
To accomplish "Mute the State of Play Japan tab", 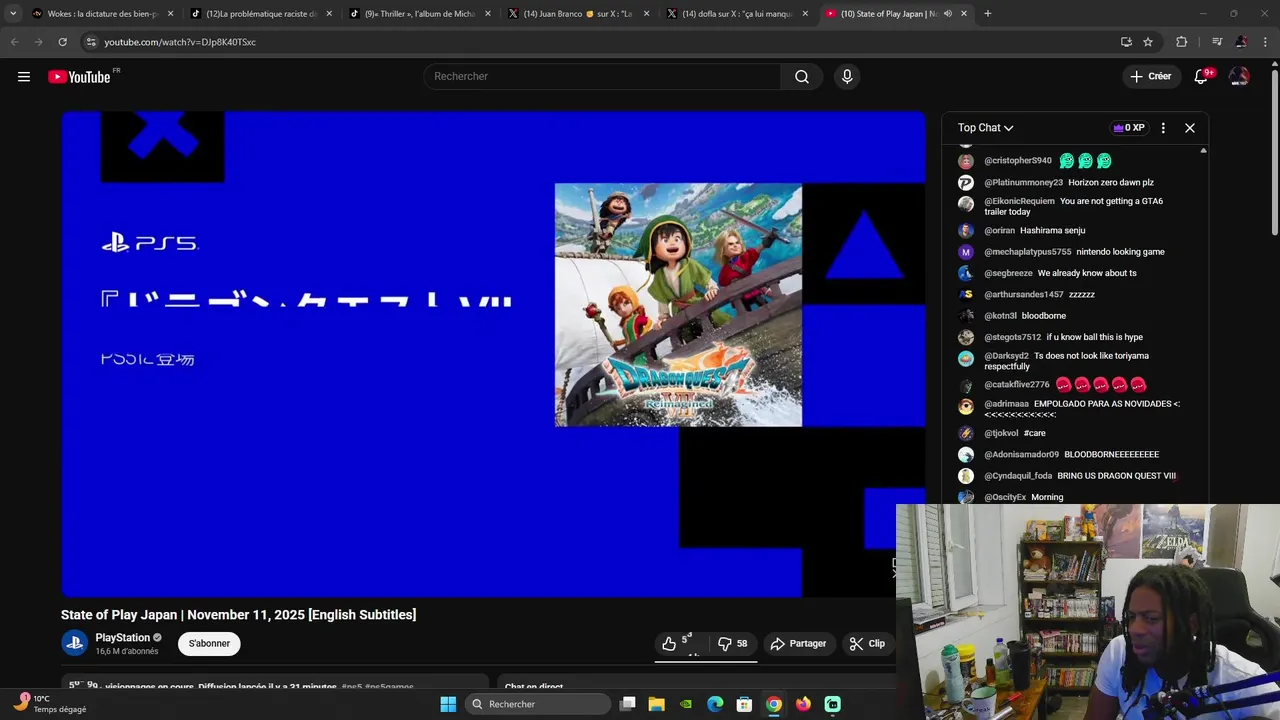I will [948, 14].
